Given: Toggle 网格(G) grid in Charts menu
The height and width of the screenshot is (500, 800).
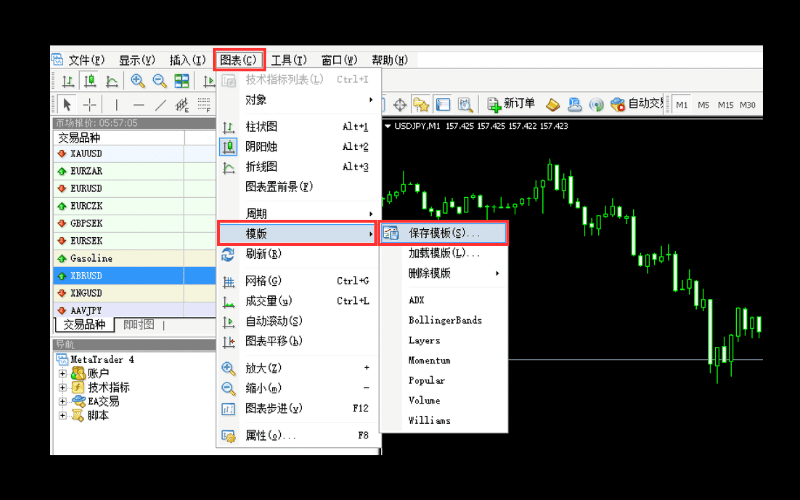Looking at the screenshot, I should tap(299, 281).
